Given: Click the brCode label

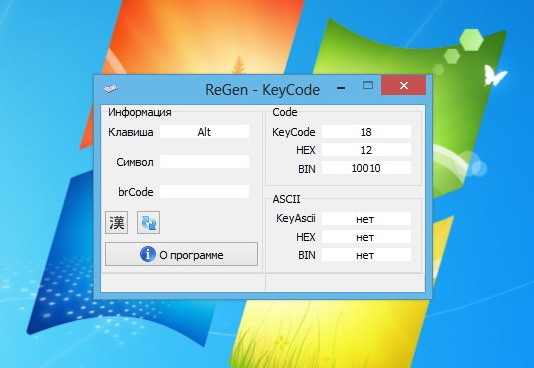Looking at the screenshot, I should click(x=136, y=192).
